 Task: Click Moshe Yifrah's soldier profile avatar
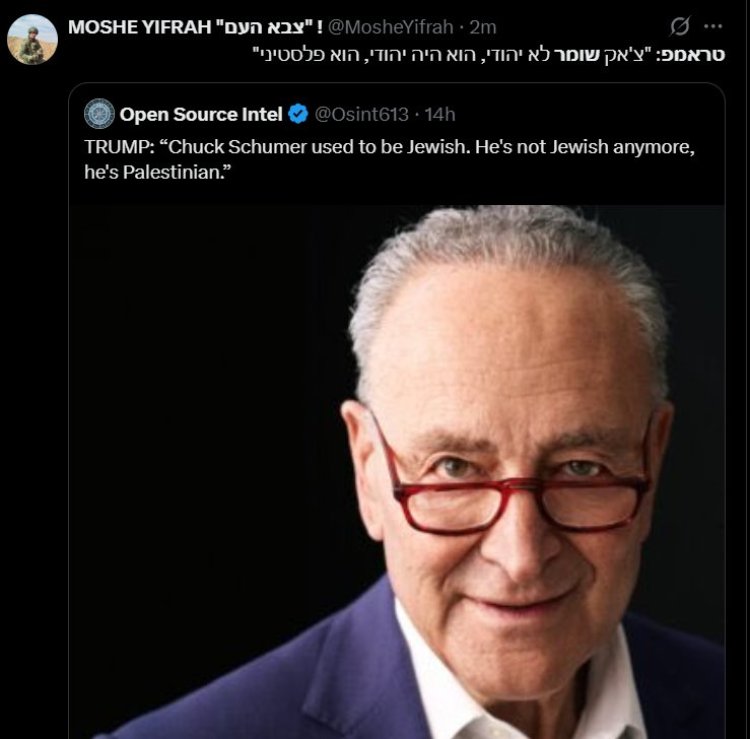(32, 40)
